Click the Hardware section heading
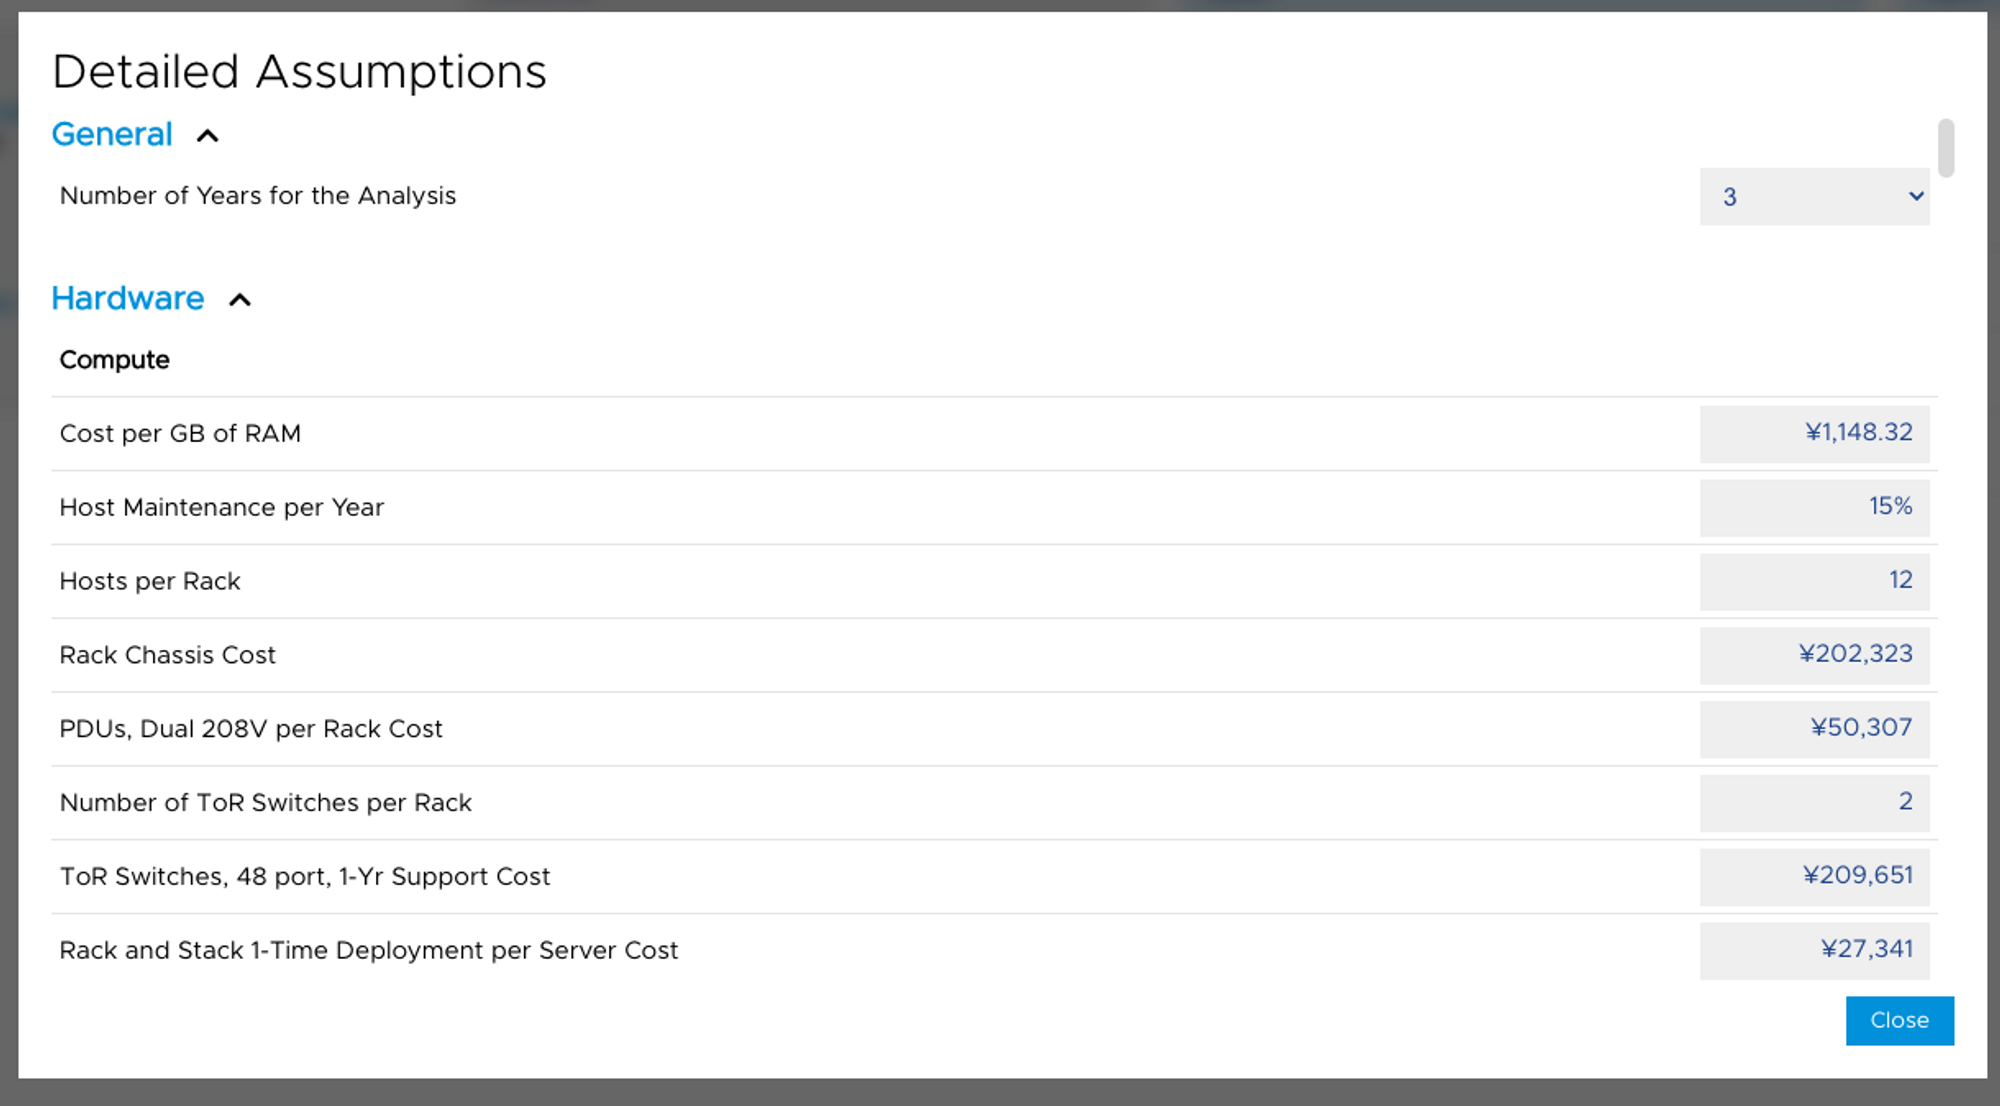The image size is (2000, 1106). (127, 298)
